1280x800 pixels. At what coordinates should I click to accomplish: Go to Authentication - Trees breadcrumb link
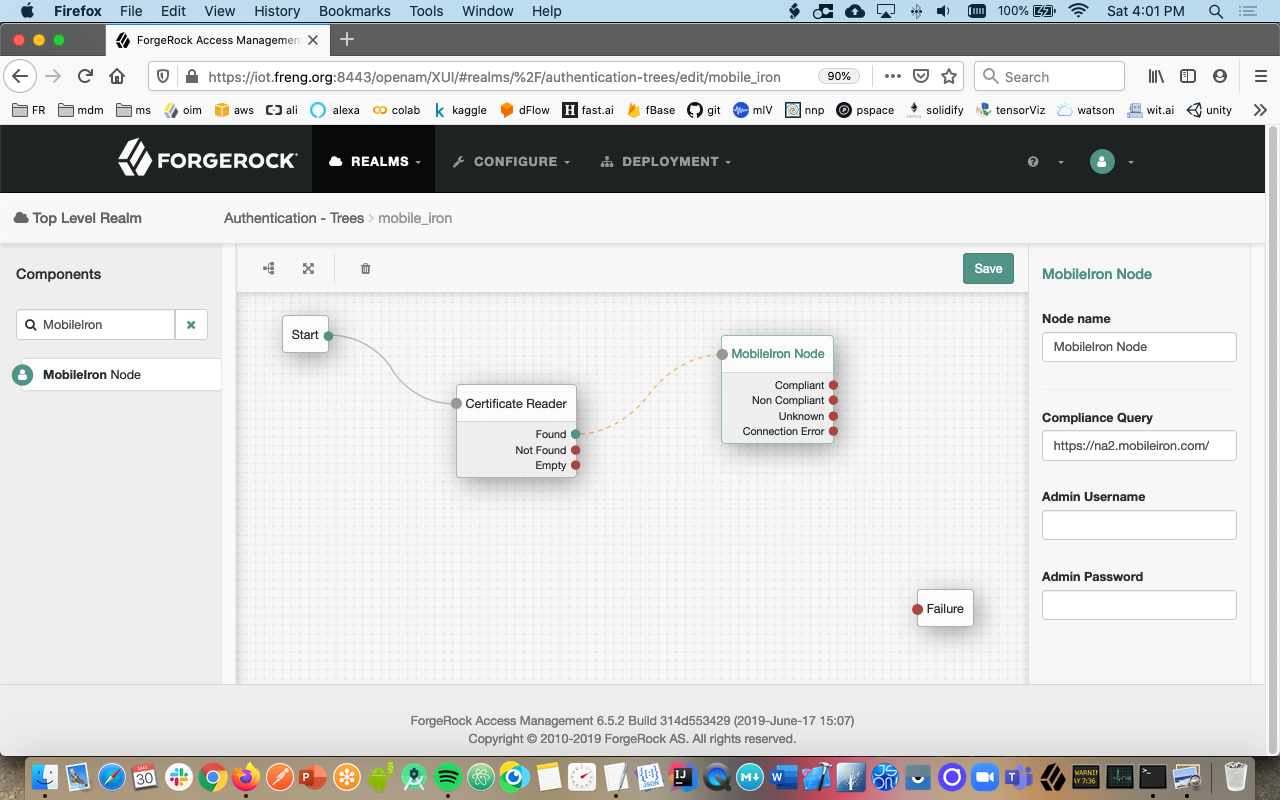point(294,218)
